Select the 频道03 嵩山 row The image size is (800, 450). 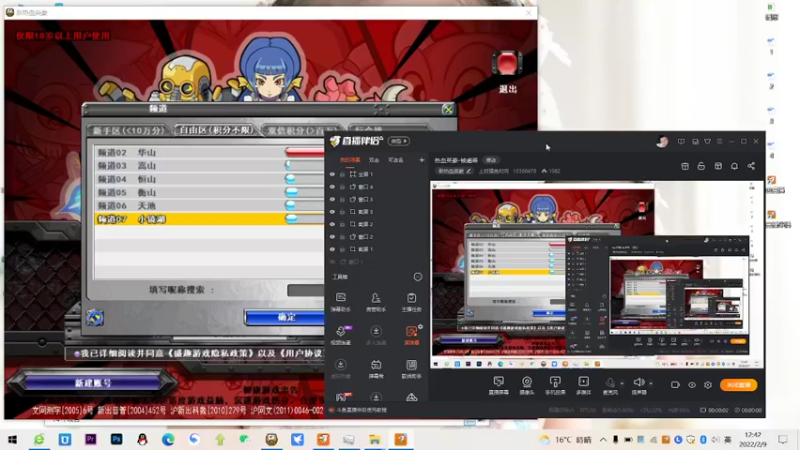coord(210,165)
